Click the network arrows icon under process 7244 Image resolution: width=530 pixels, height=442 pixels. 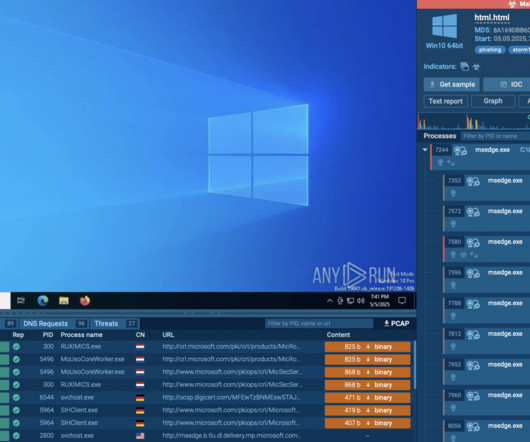[x=451, y=163]
